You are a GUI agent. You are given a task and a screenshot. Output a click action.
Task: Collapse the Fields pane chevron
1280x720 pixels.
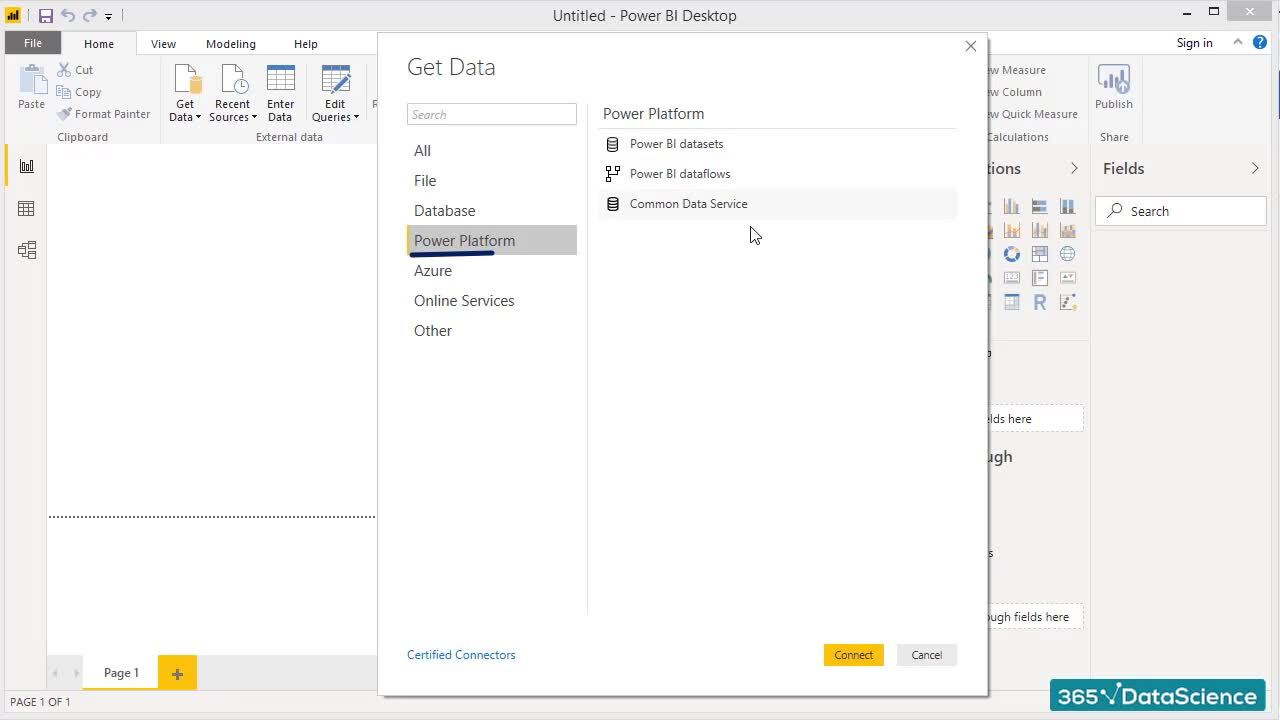(1255, 168)
